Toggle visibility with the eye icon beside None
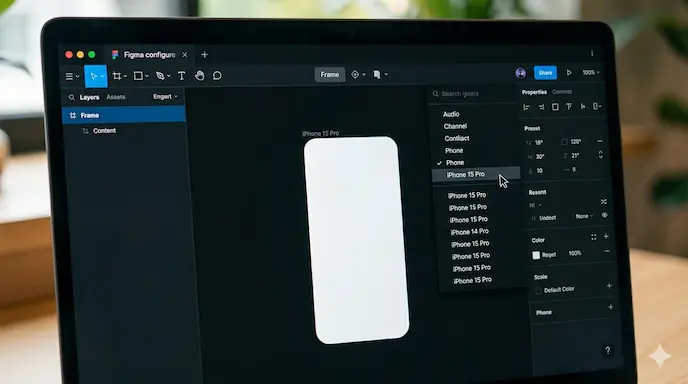Screen dimensions: 688x384 605,215
